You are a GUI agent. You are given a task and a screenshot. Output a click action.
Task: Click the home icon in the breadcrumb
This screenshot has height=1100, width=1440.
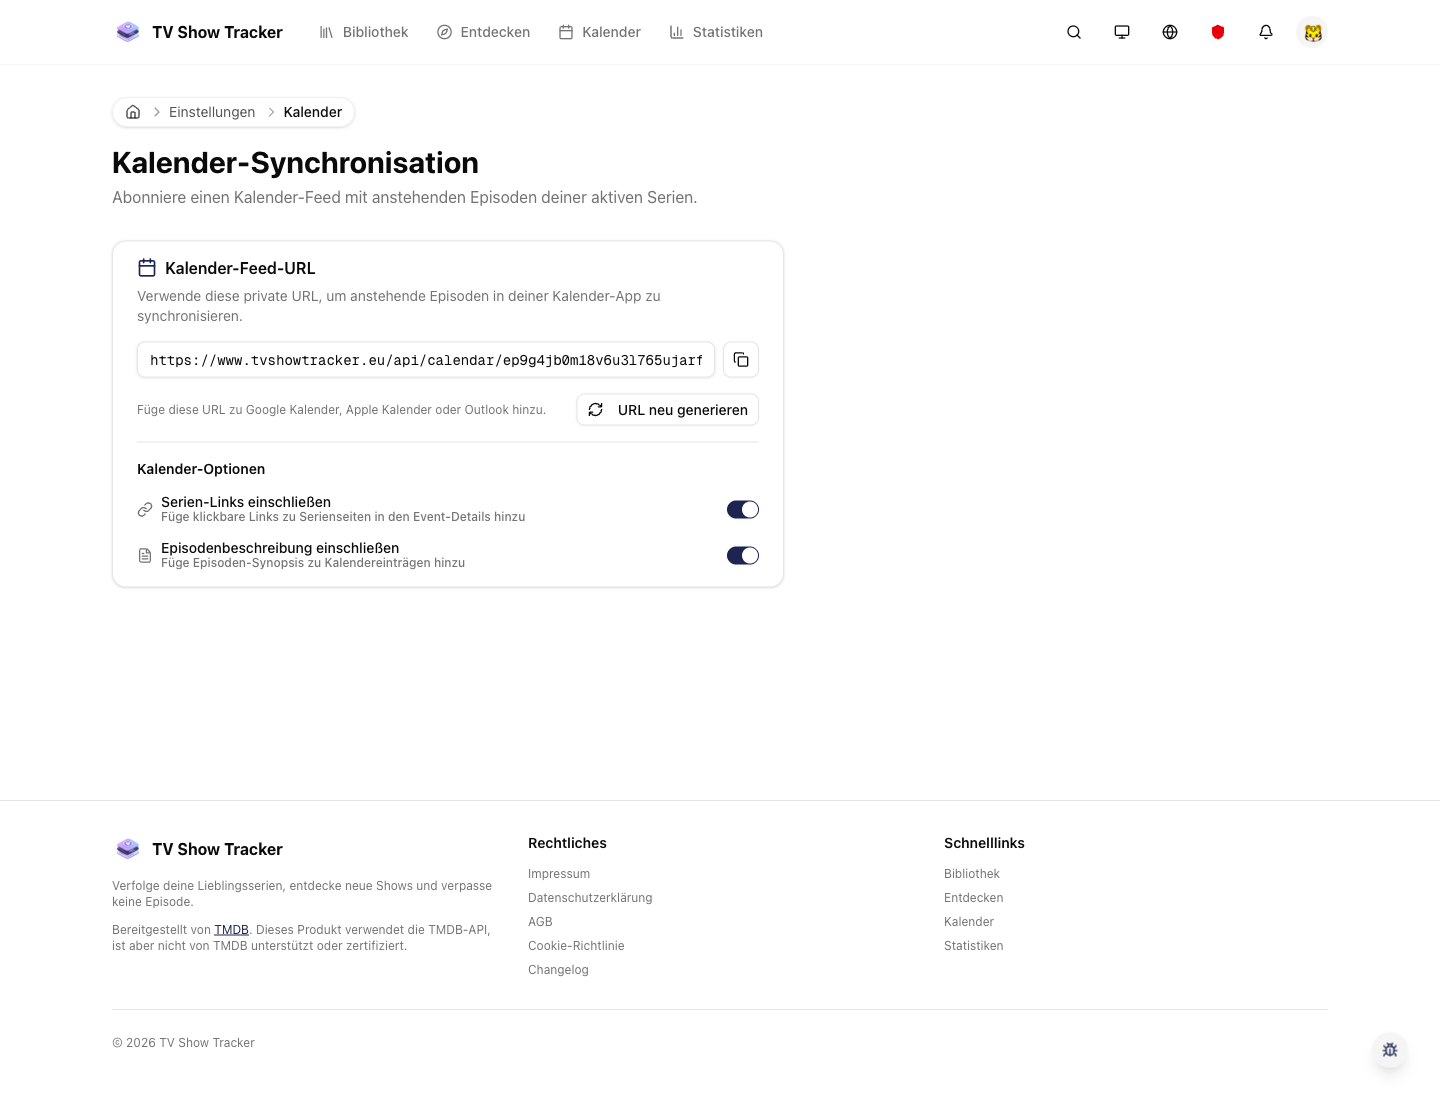coord(133,112)
